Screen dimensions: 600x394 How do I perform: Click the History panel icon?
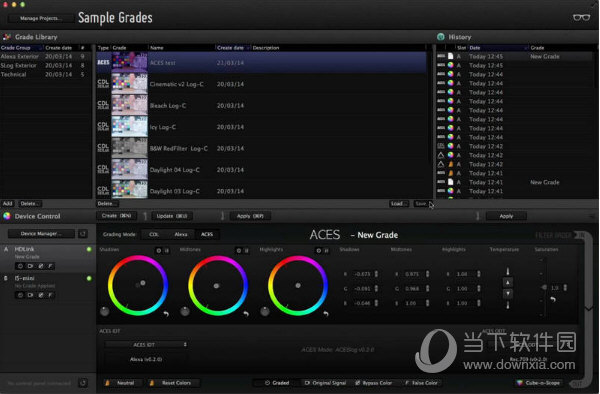pyautogui.click(x=441, y=37)
